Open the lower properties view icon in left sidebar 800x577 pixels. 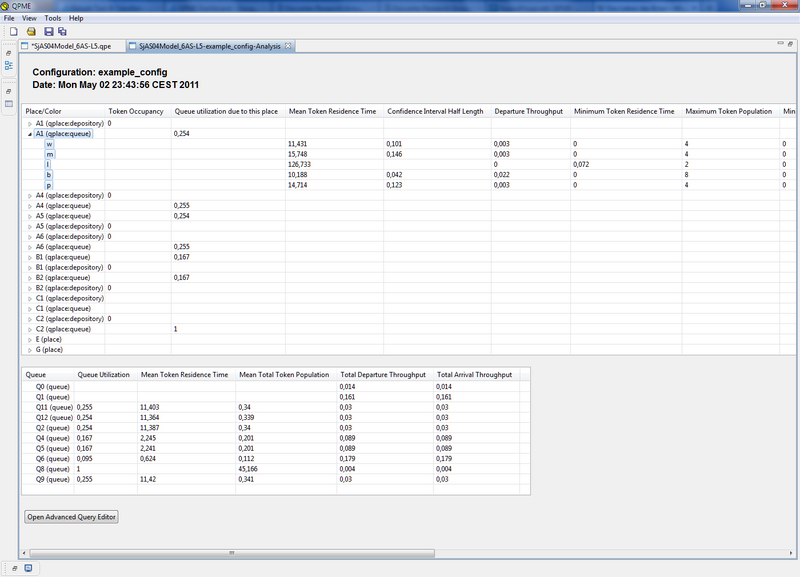click(x=8, y=103)
